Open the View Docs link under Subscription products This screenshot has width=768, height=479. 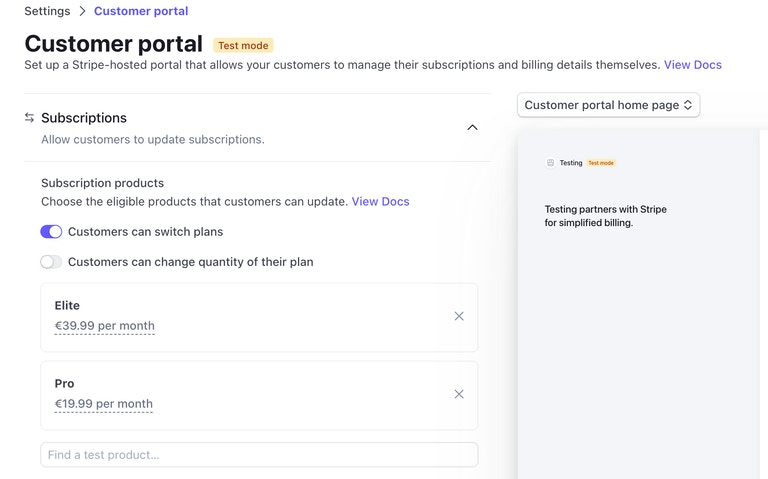(380, 201)
